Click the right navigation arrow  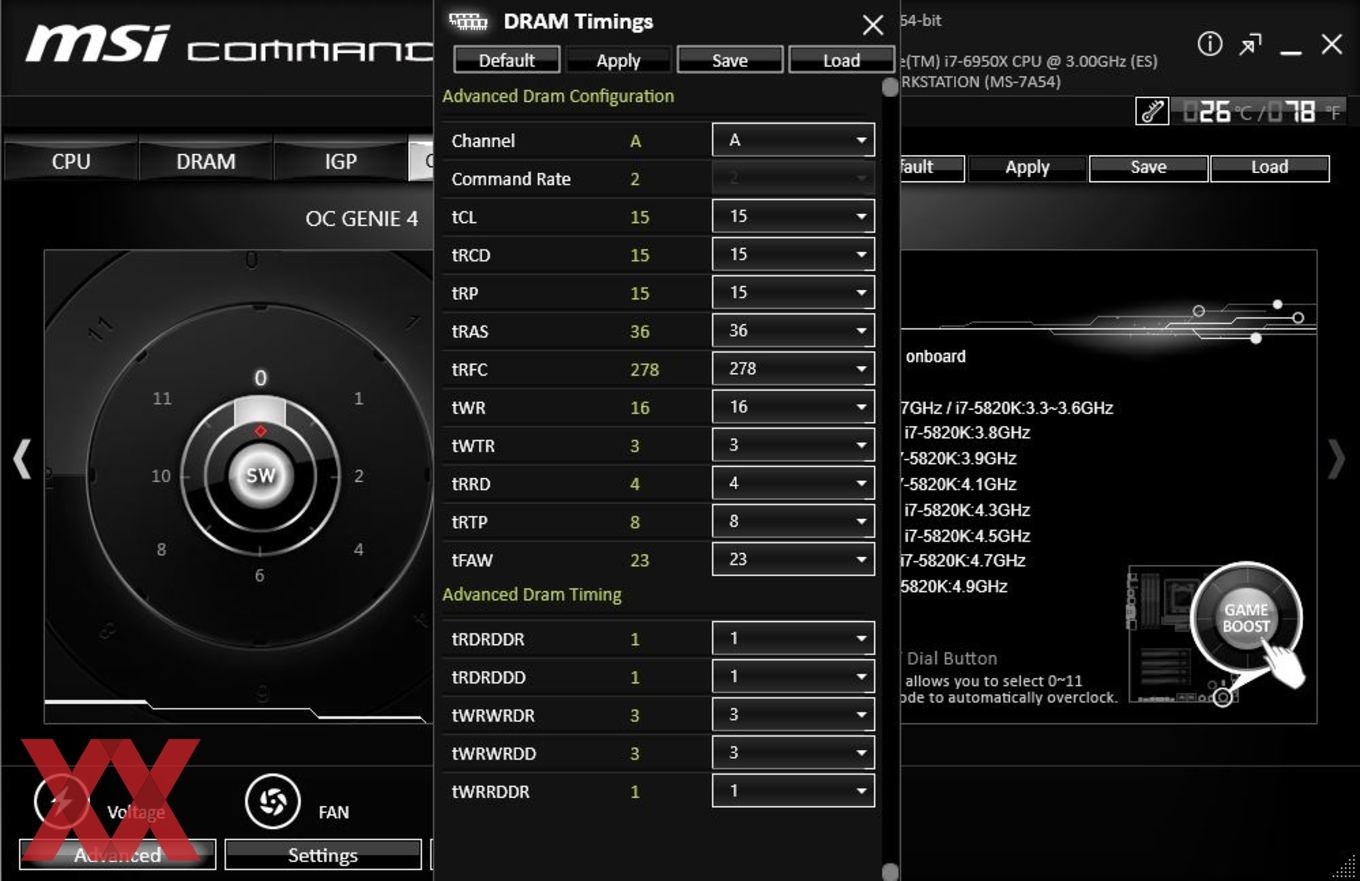click(x=1336, y=459)
